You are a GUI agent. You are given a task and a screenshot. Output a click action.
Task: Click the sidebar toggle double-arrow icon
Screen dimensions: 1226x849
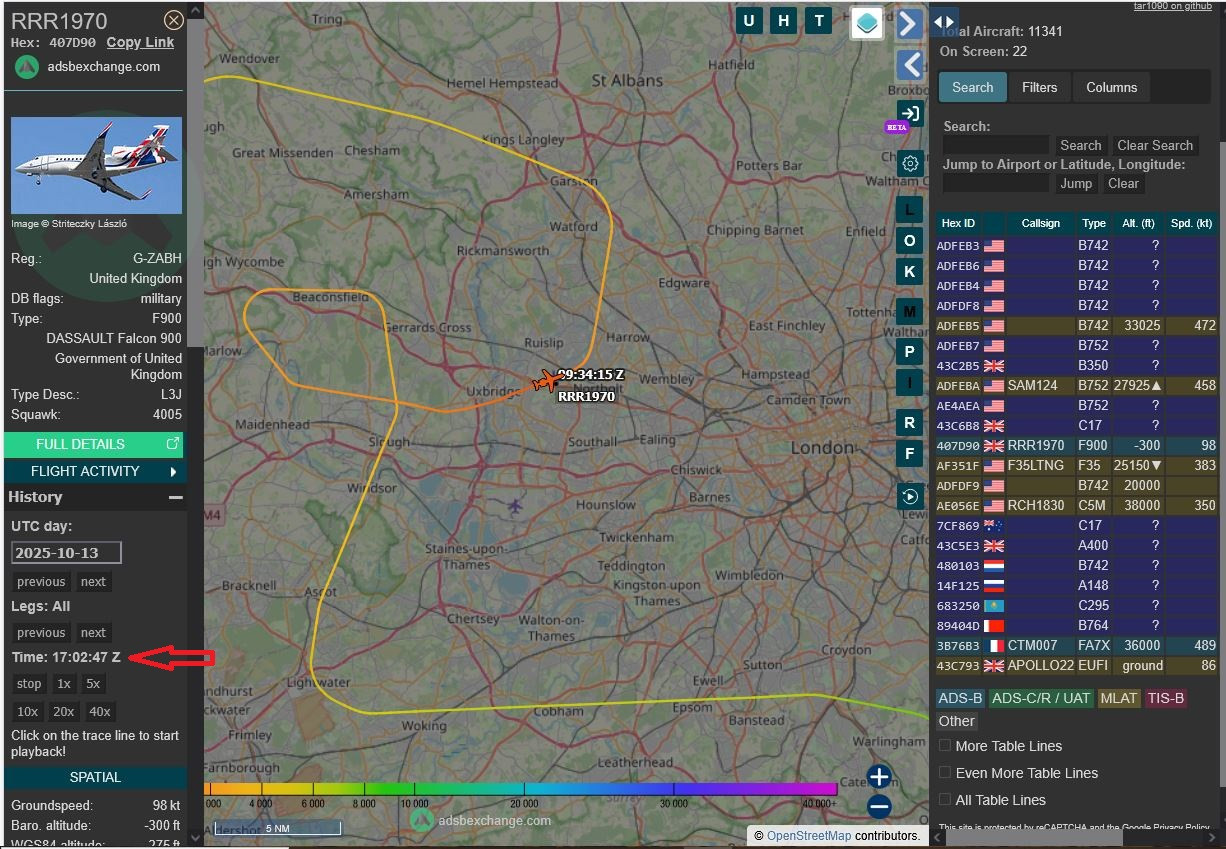click(x=944, y=22)
